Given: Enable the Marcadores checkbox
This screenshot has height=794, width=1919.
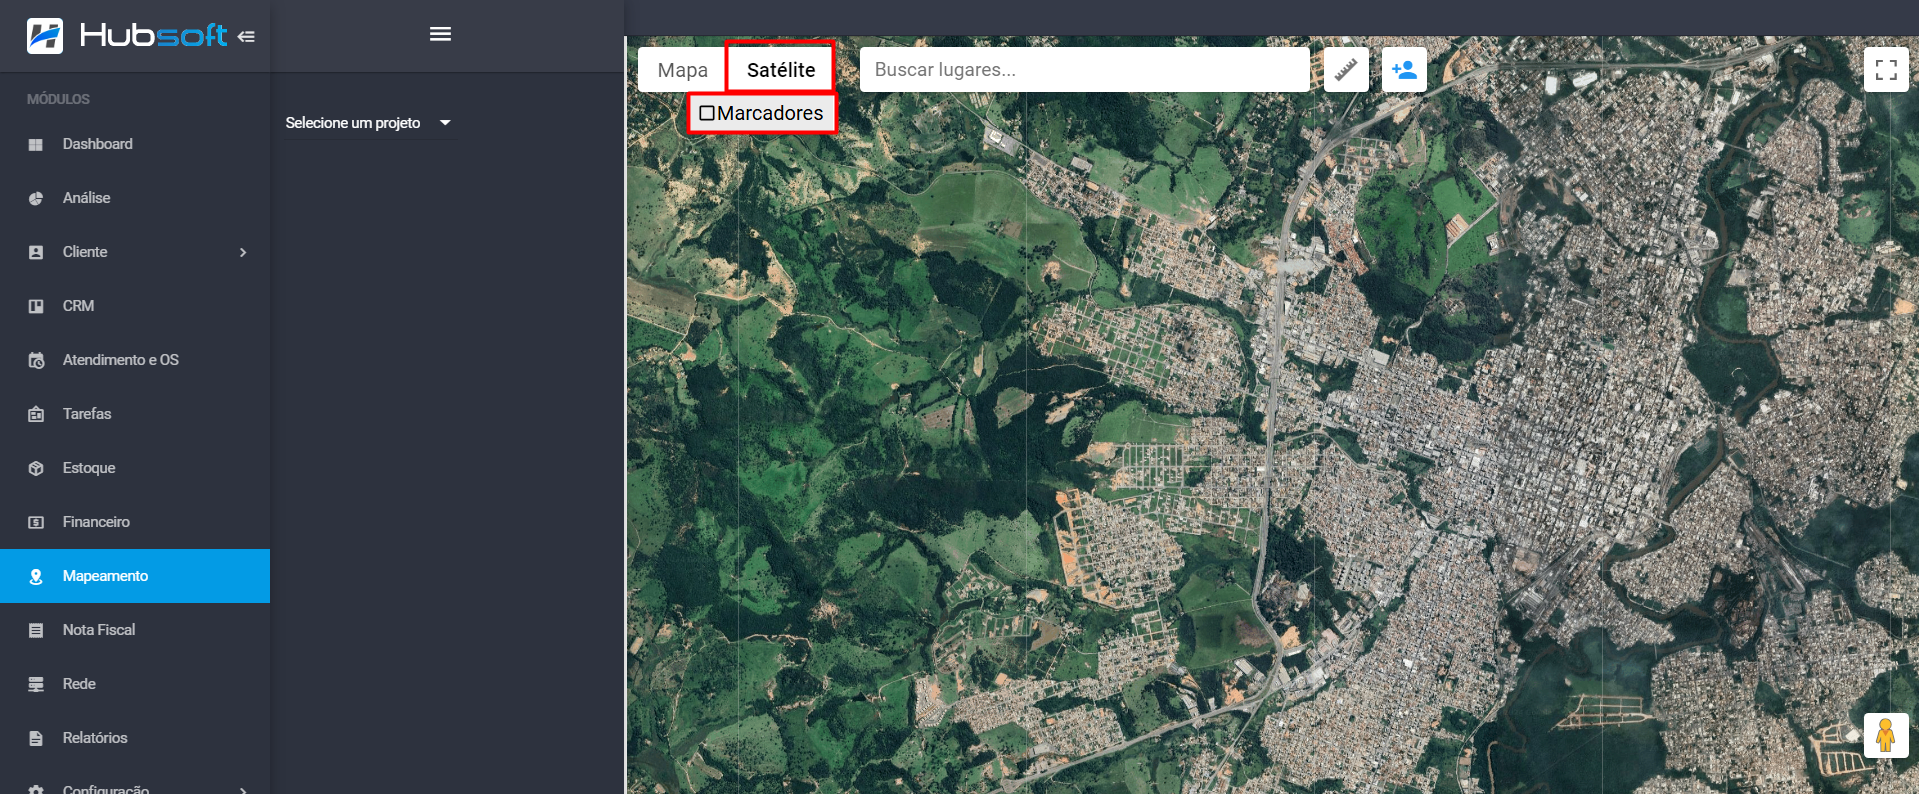Looking at the screenshot, I should [707, 113].
